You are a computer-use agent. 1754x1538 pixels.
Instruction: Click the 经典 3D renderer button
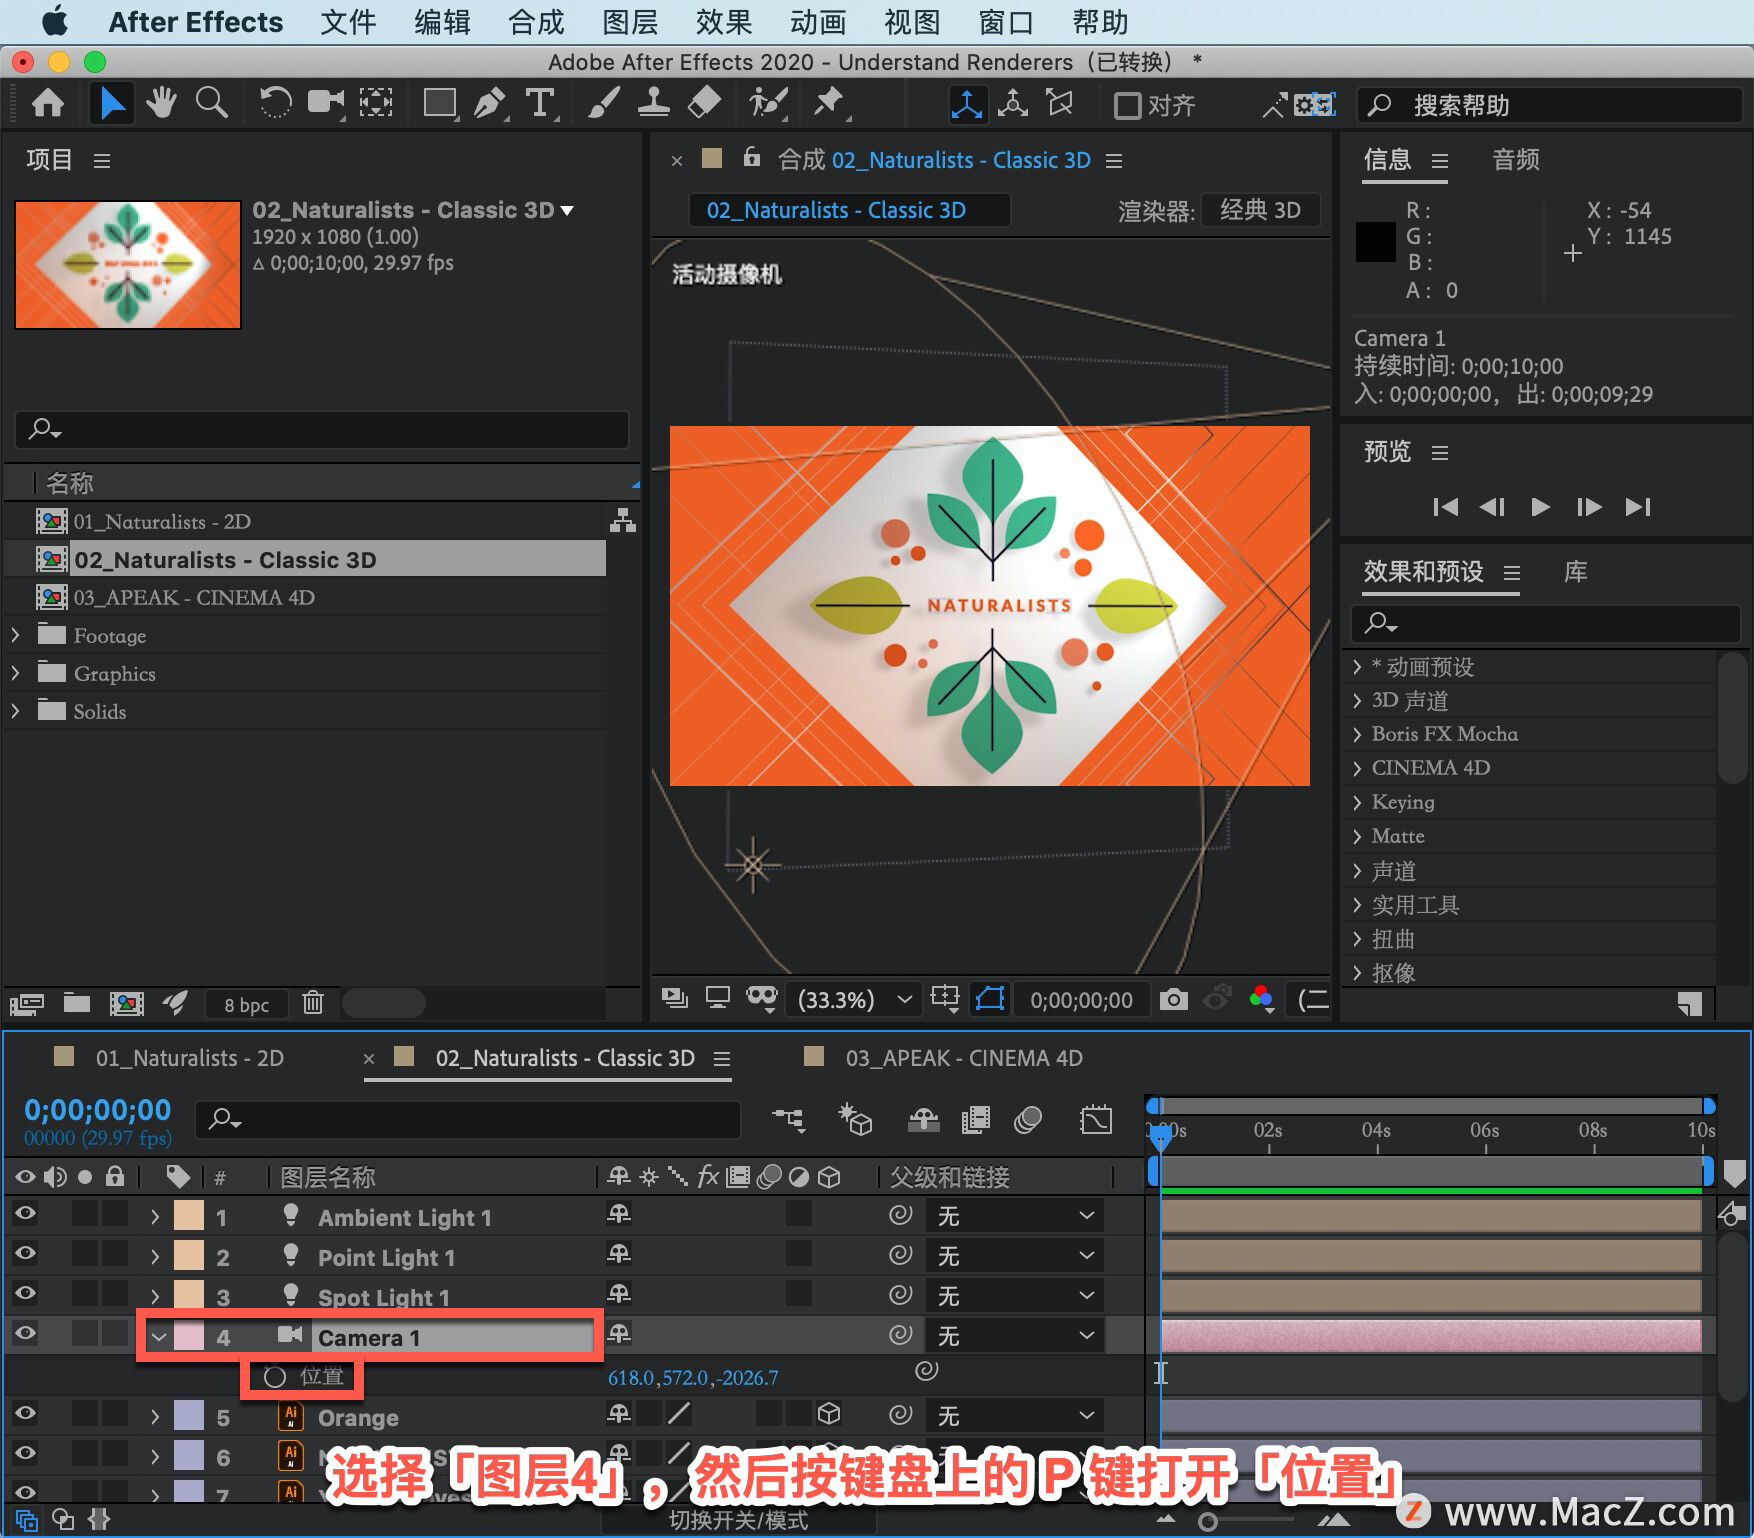pyautogui.click(x=1260, y=210)
